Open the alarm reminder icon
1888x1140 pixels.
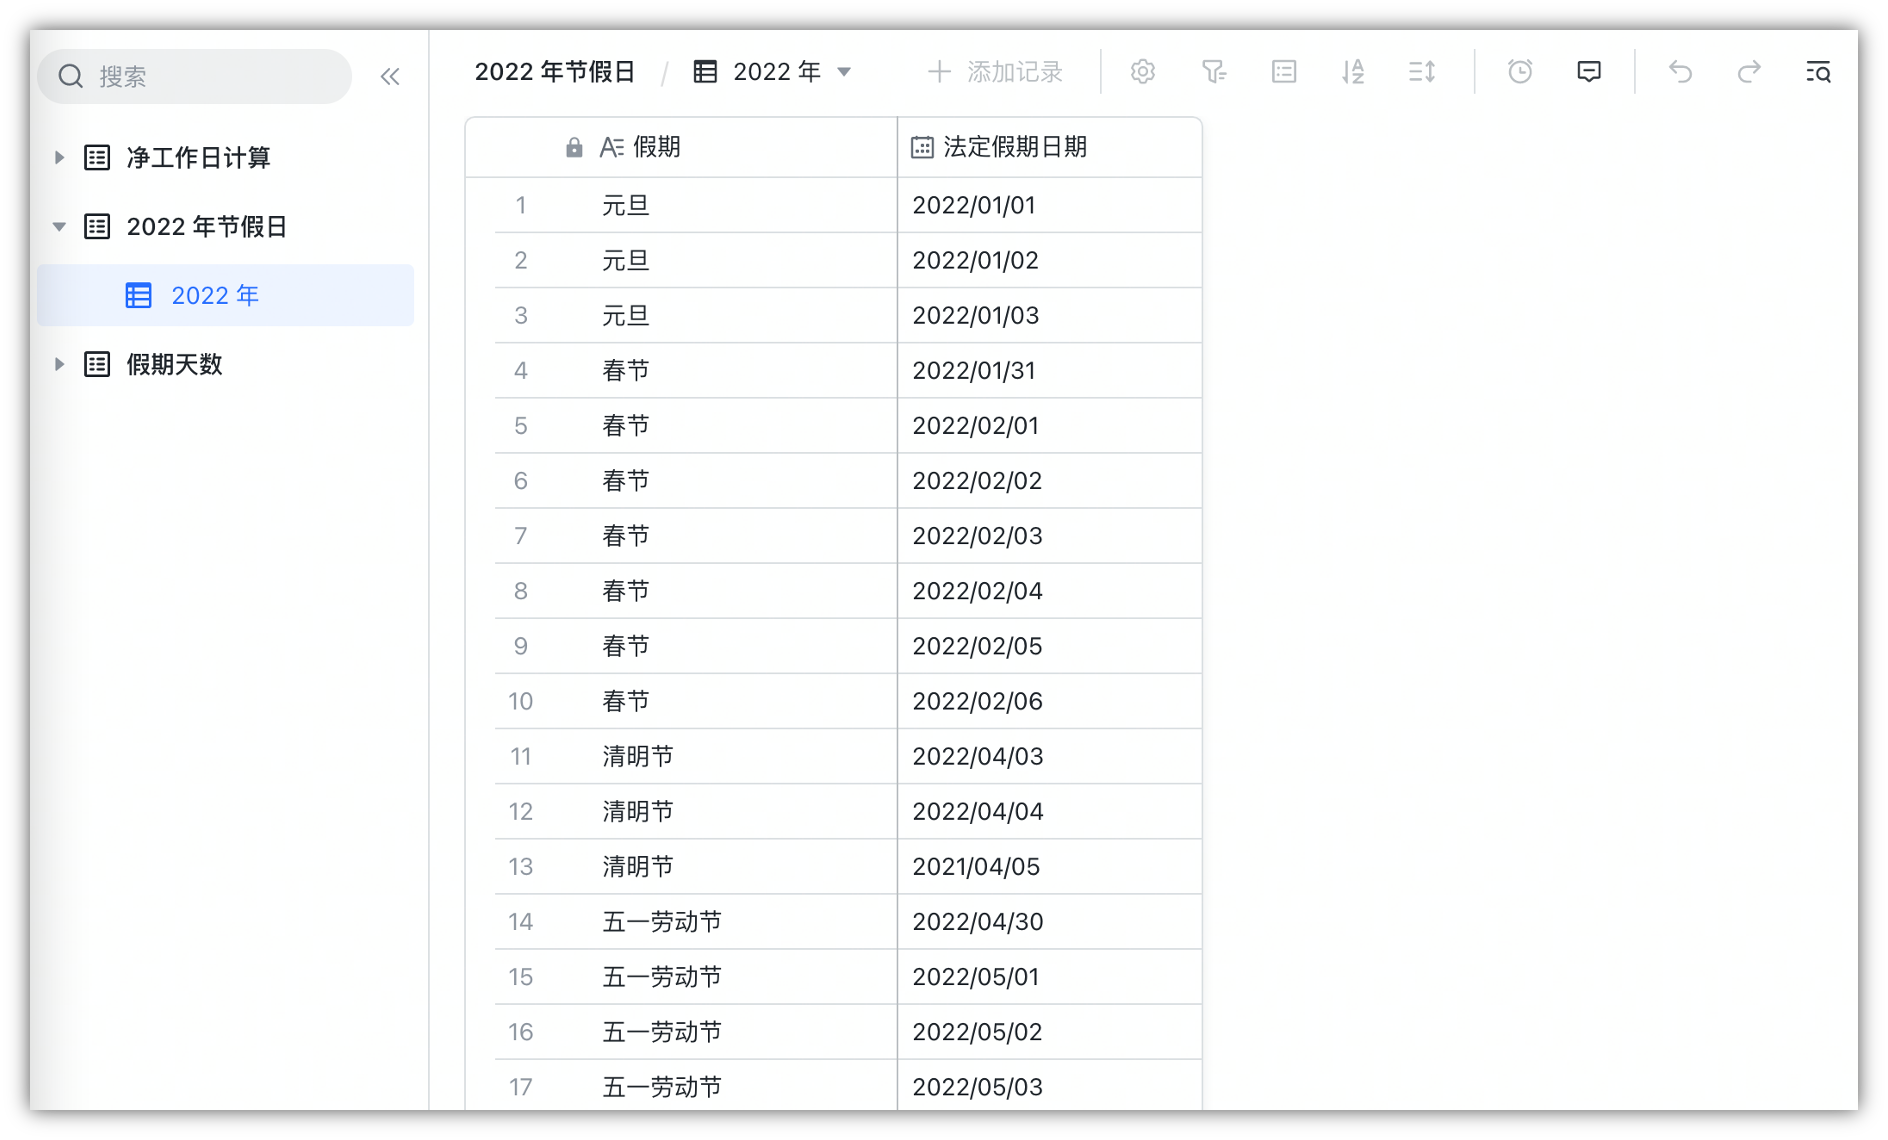(x=1519, y=71)
